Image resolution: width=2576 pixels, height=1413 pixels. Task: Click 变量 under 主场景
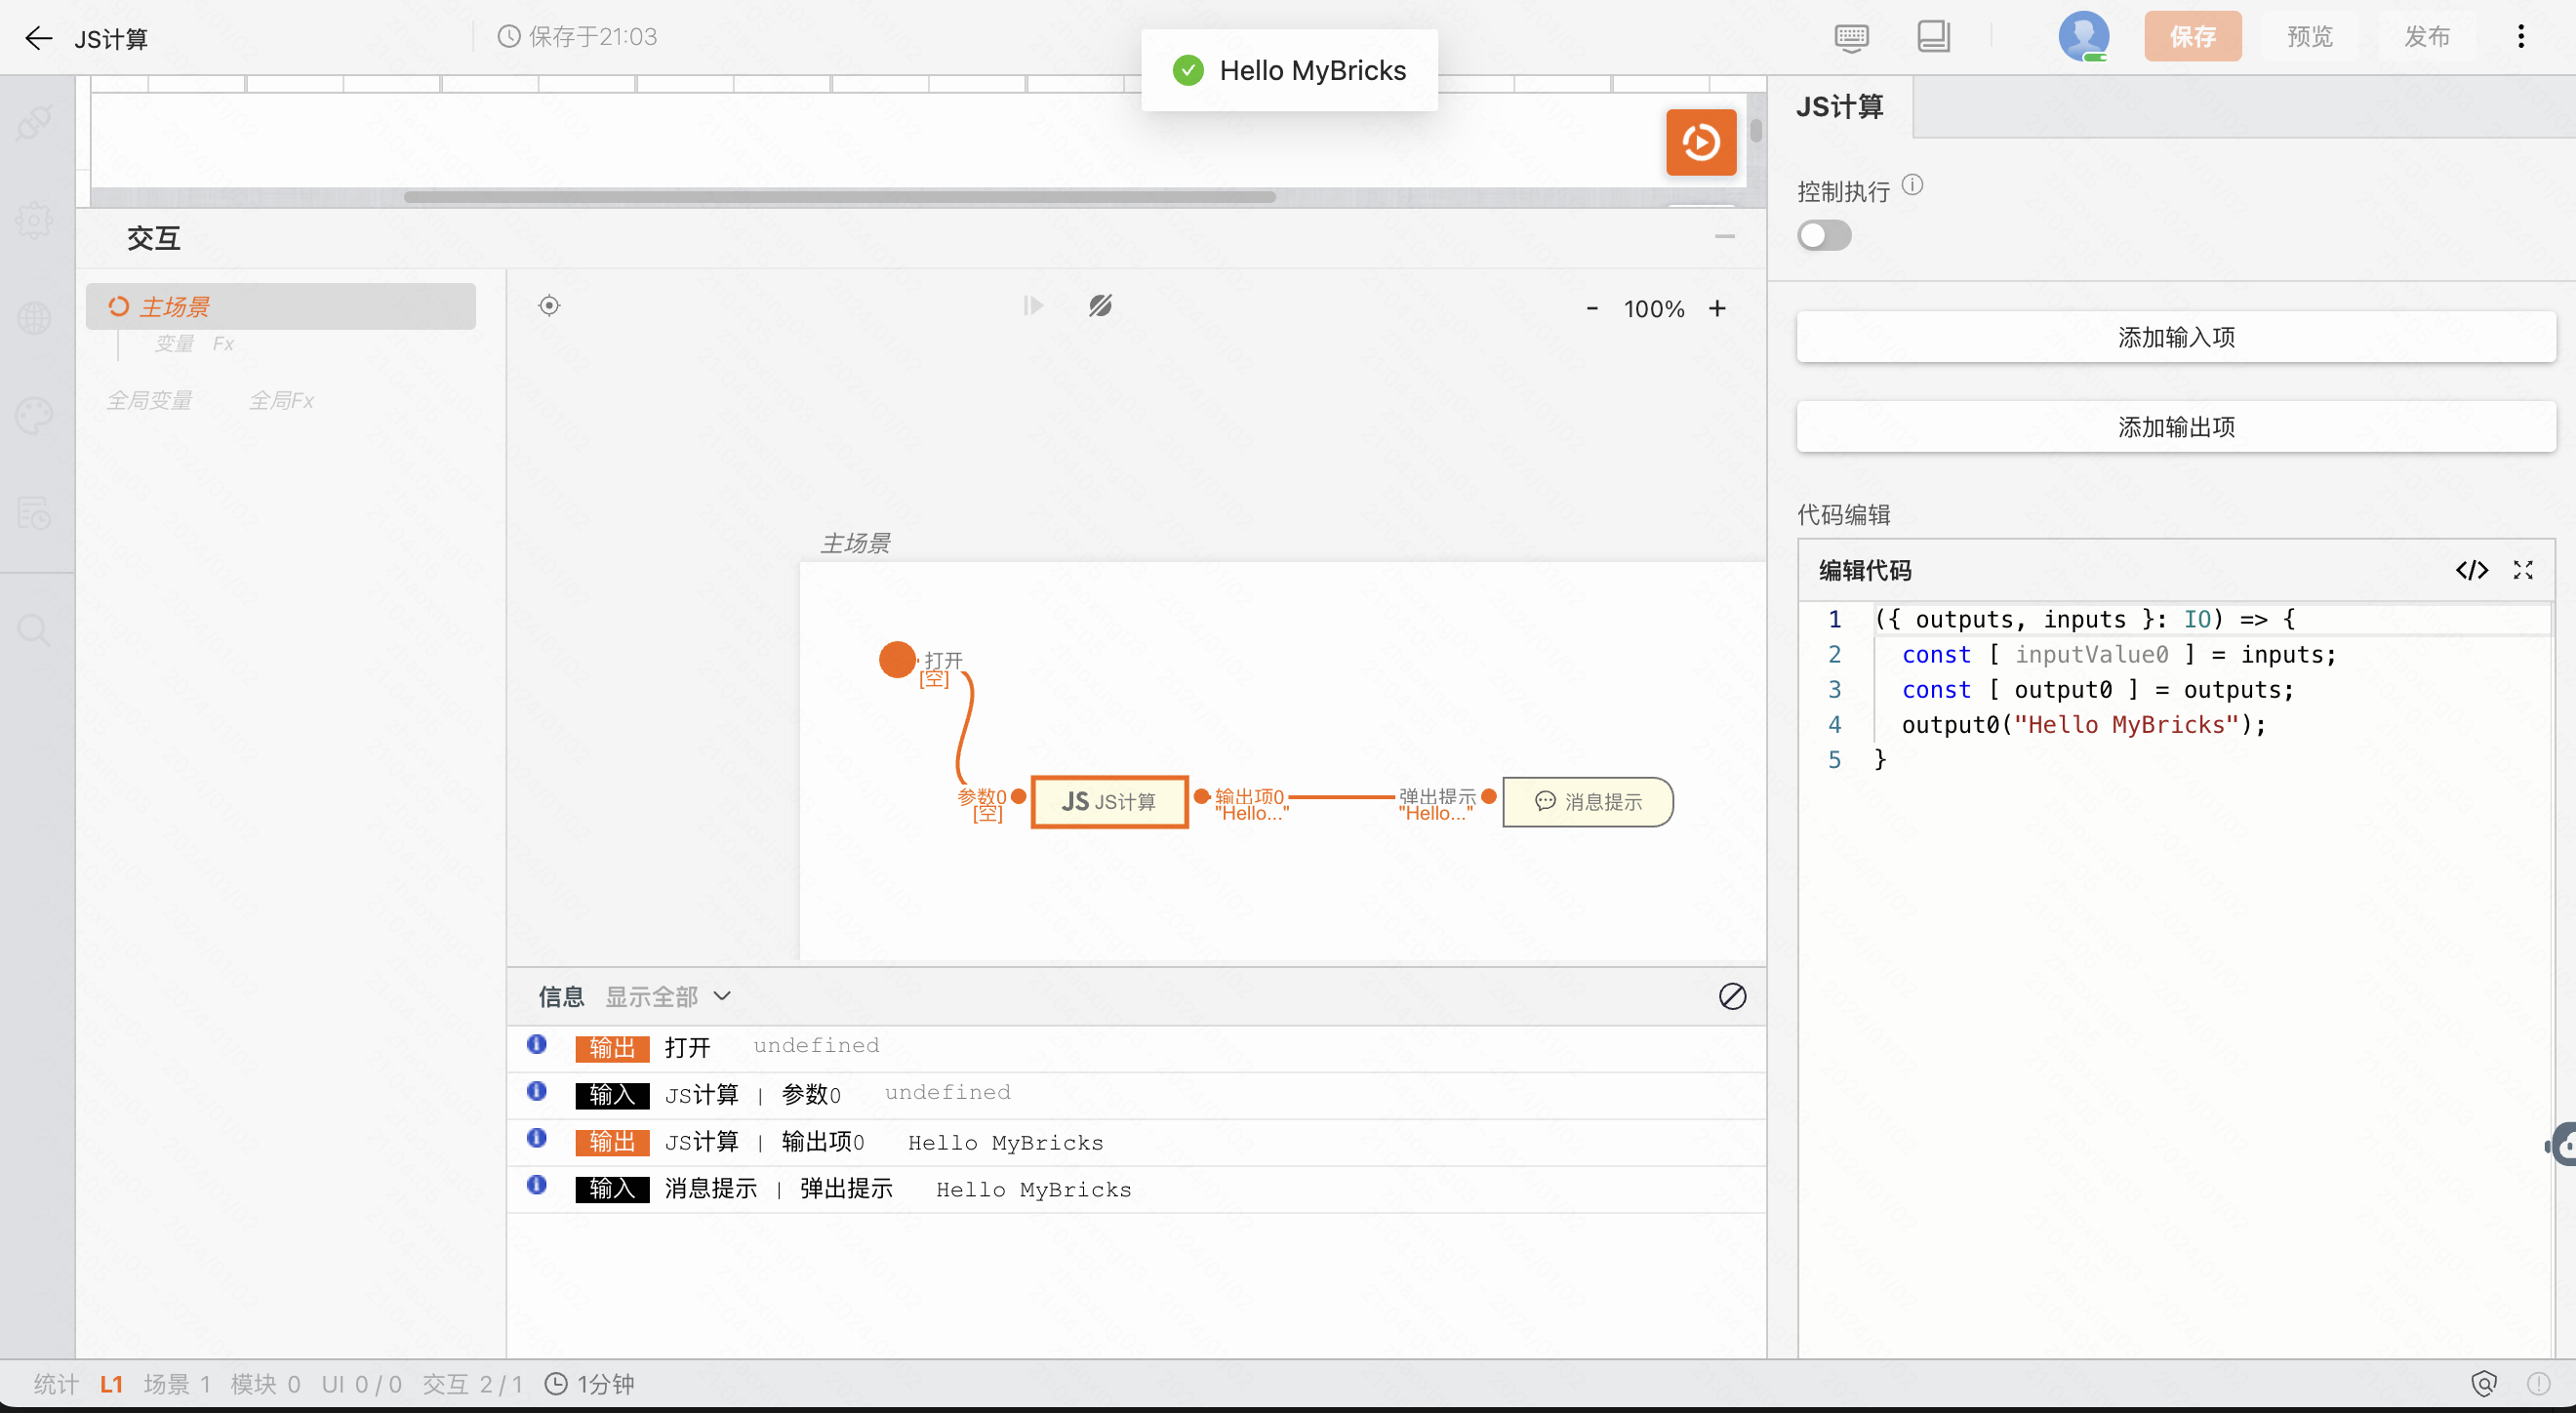(174, 343)
